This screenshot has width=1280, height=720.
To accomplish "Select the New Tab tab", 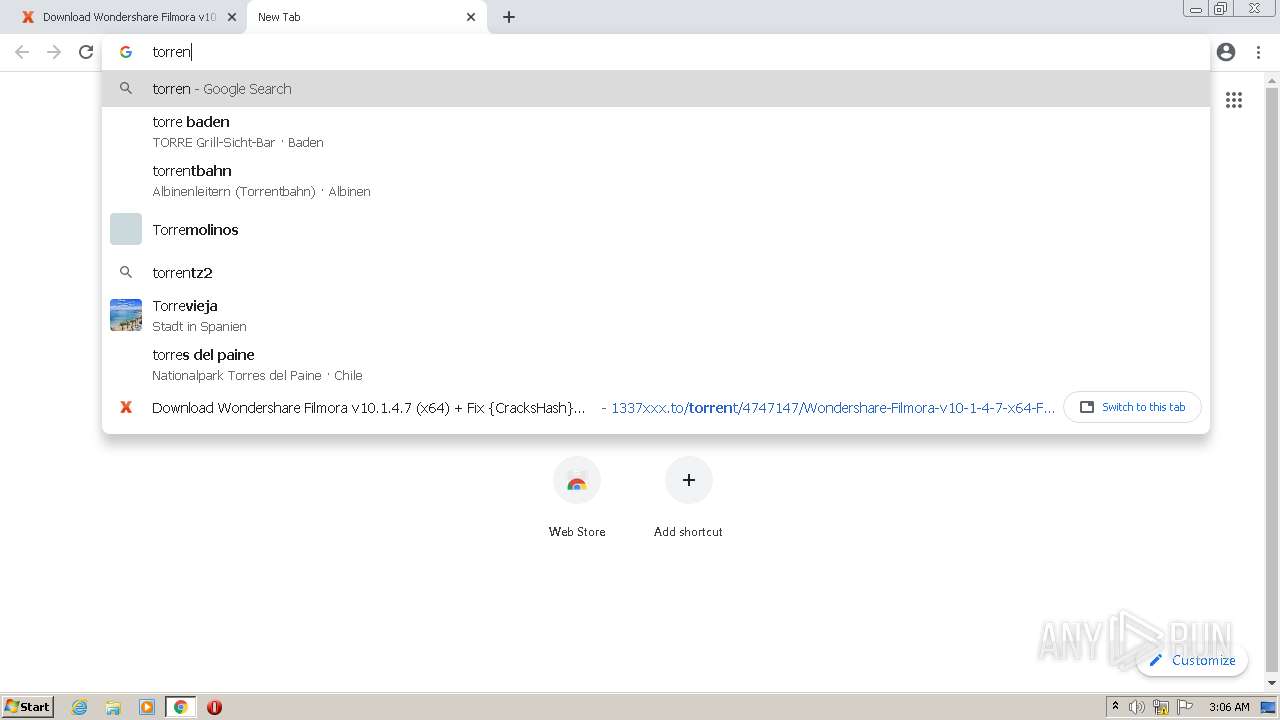I will pyautogui.click(x=366, y=17).
